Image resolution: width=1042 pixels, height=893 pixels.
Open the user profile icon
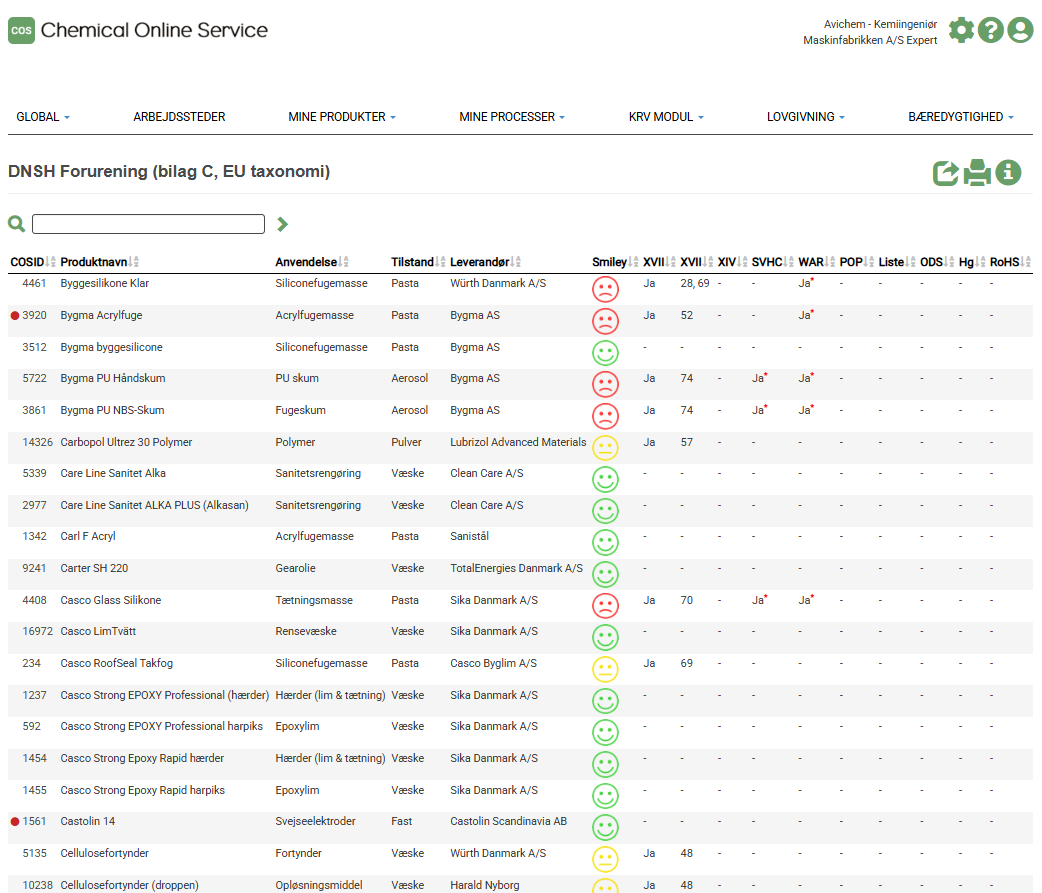(x=1020, y=30)
